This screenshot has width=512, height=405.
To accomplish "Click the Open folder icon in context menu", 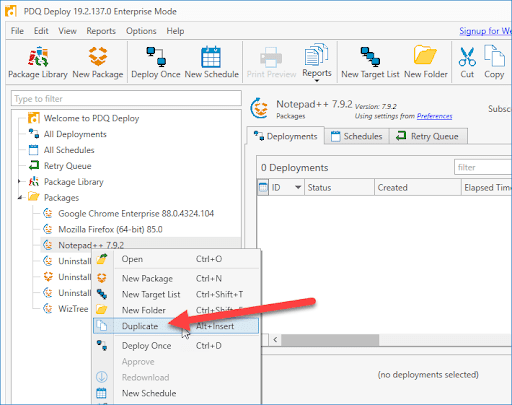I will [x=102, y=259].
